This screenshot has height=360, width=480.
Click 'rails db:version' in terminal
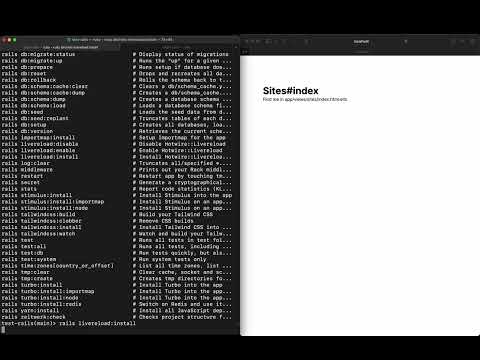(x=27, y=131)
